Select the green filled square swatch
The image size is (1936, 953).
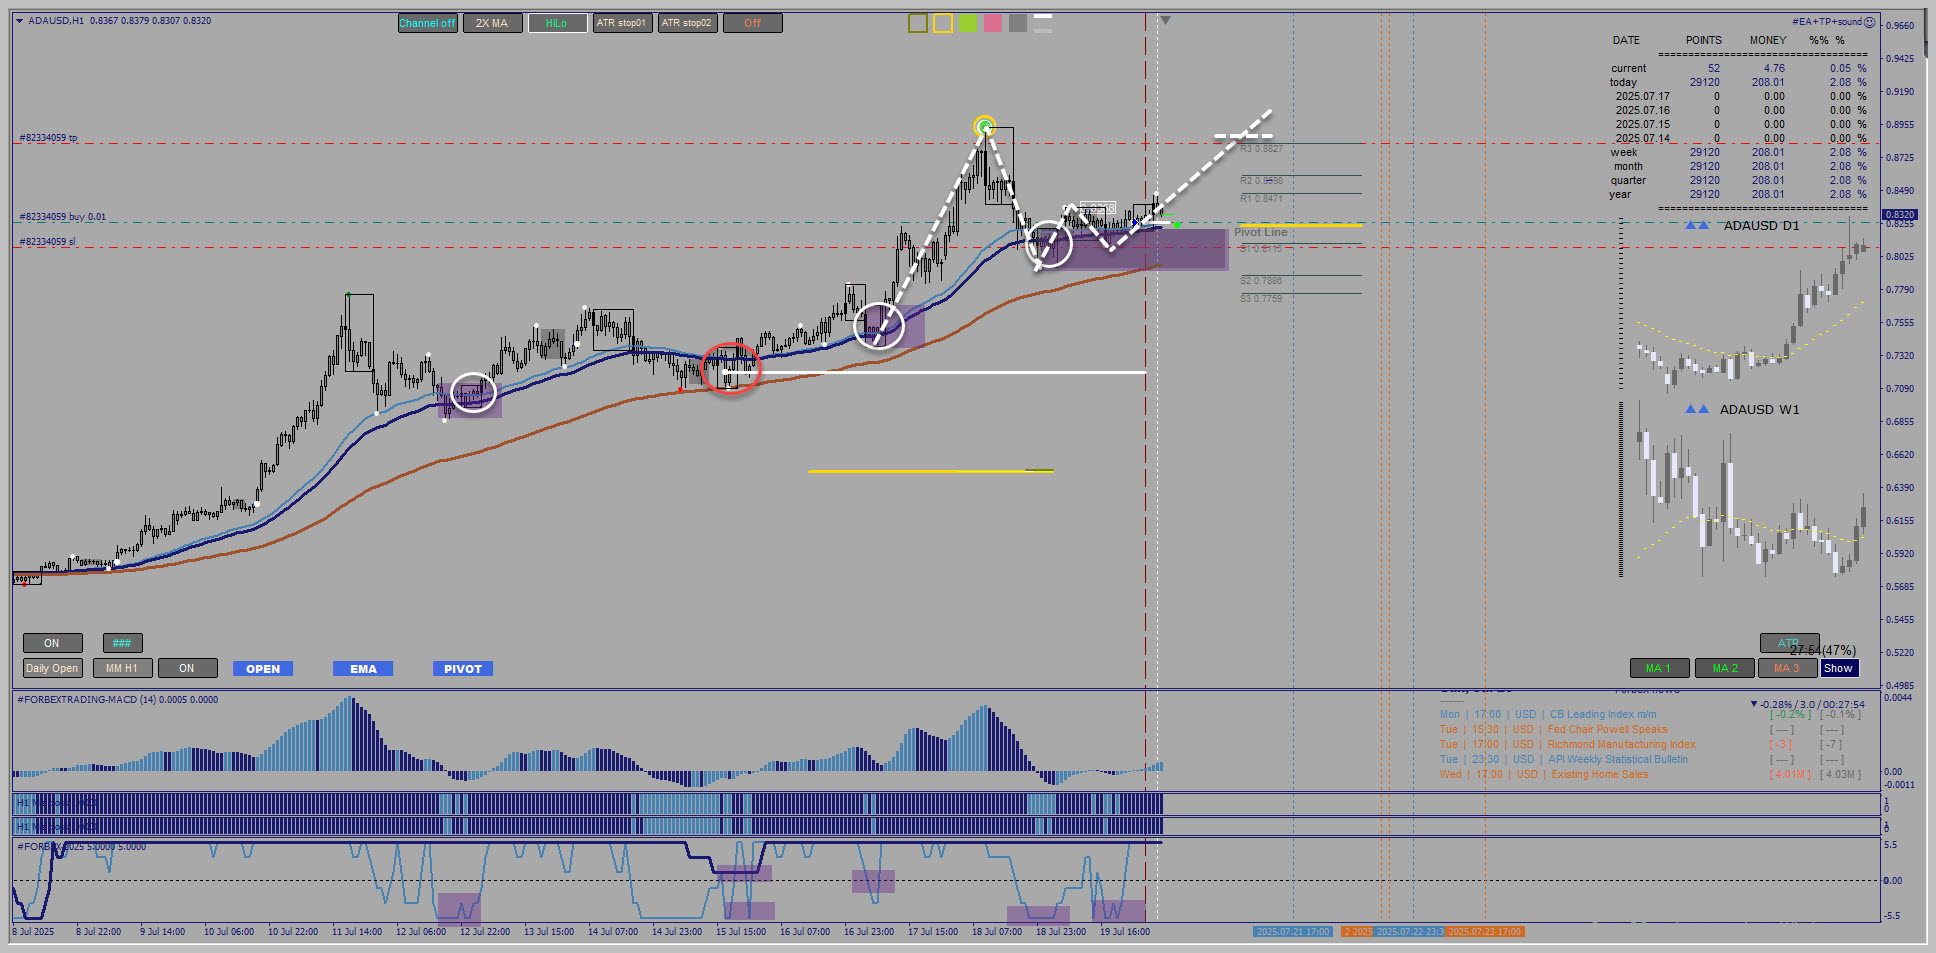coord(968,23)
